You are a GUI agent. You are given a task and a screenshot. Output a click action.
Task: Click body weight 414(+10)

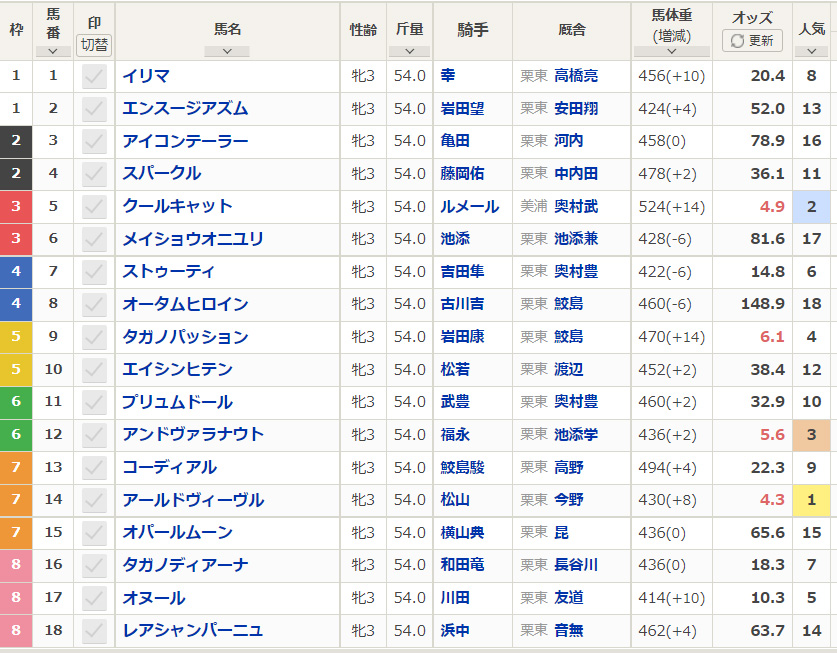tap(672, 597)
